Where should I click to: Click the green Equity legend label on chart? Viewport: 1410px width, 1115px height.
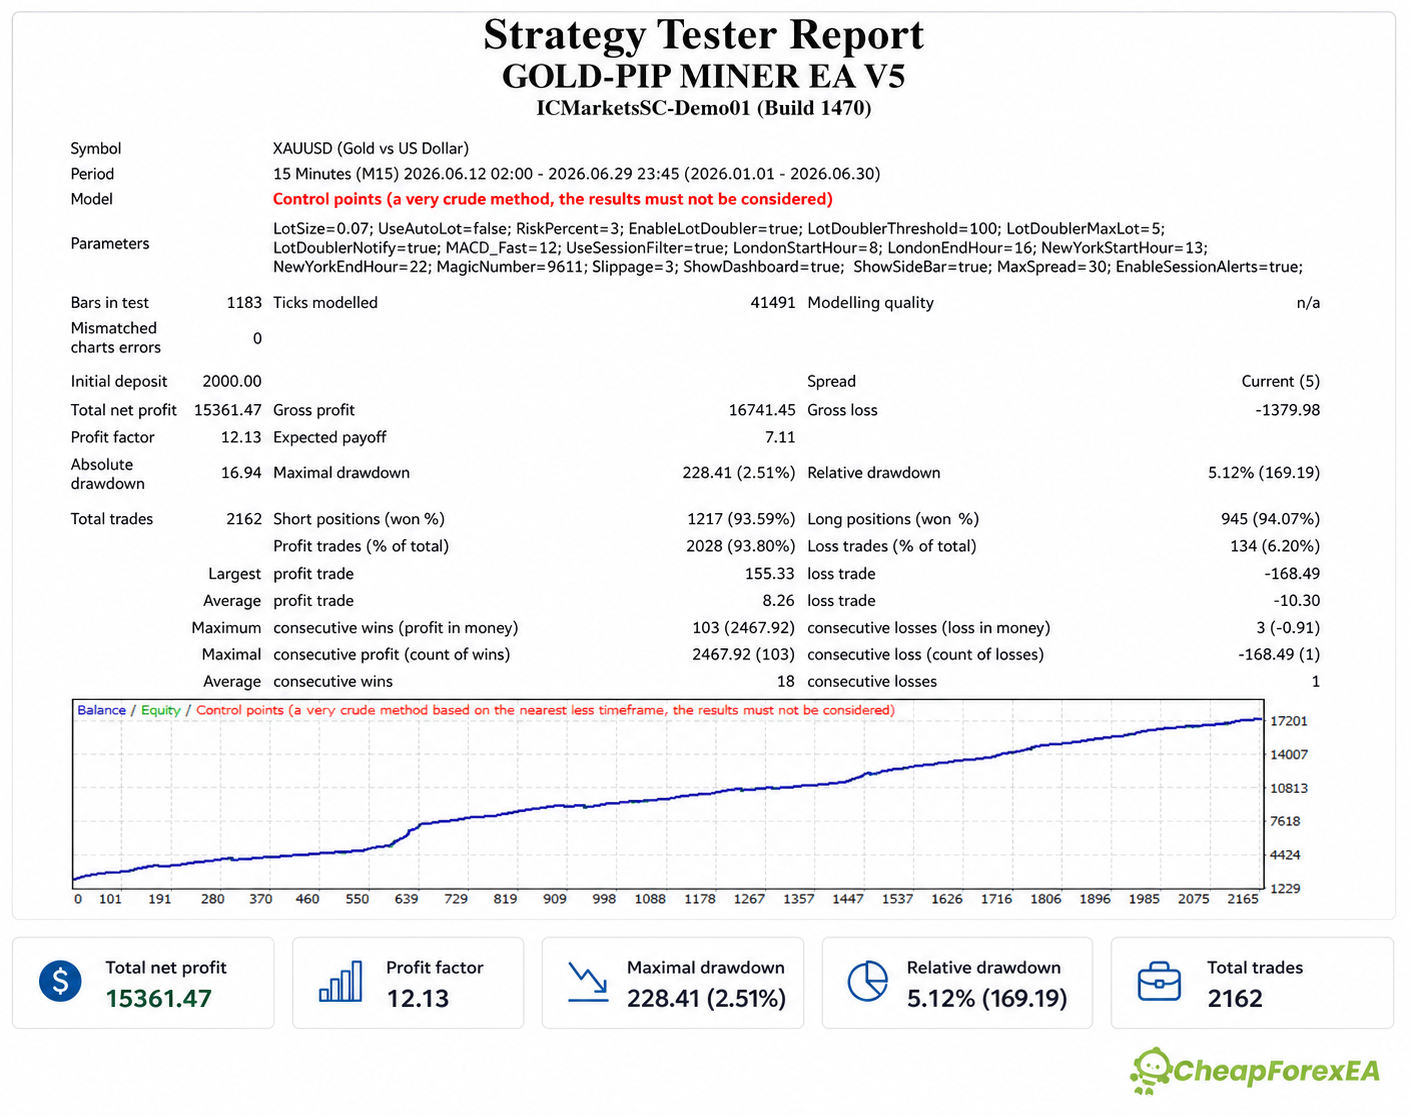point(161,710)
